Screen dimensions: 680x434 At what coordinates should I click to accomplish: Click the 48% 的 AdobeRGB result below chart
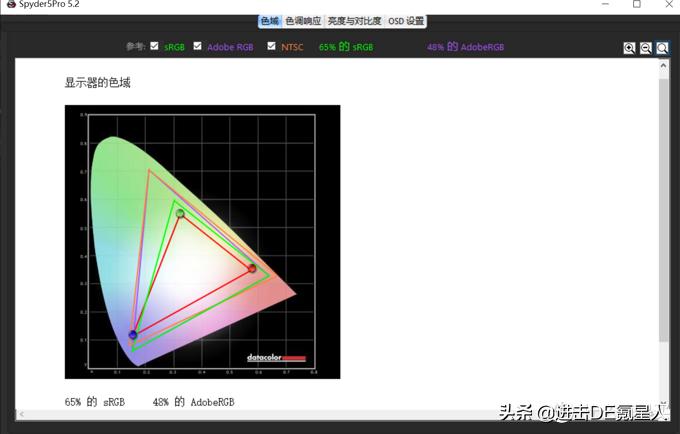(193, 402)
